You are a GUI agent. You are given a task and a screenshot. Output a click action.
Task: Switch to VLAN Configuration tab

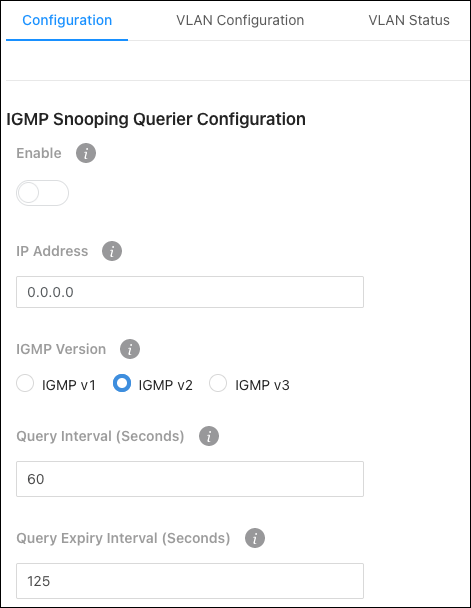tap(240, 20)
